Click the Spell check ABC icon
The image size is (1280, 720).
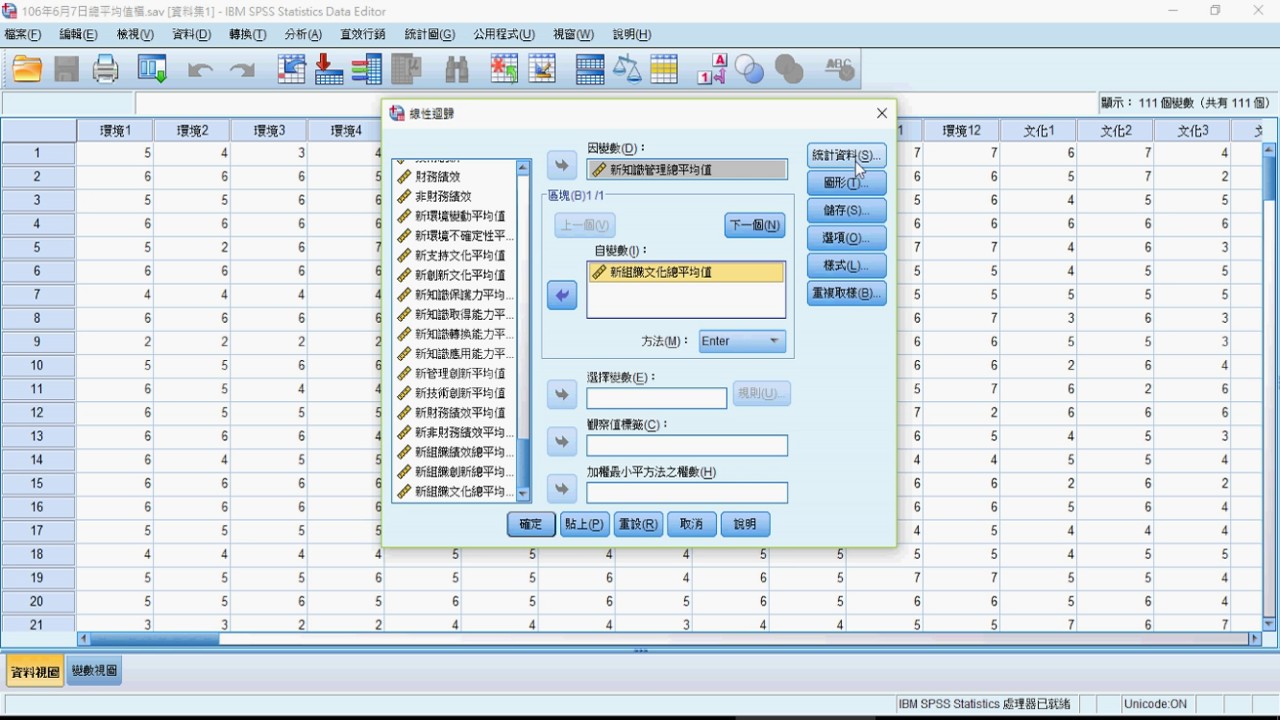click(839, 69)
